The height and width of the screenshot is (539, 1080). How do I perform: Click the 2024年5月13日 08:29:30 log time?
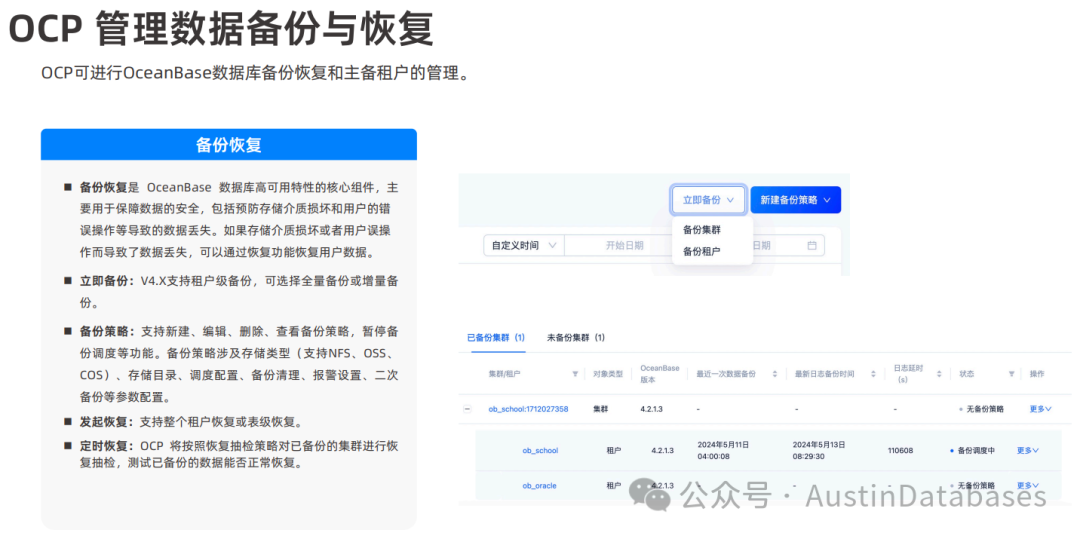click(x=819, y=450)
